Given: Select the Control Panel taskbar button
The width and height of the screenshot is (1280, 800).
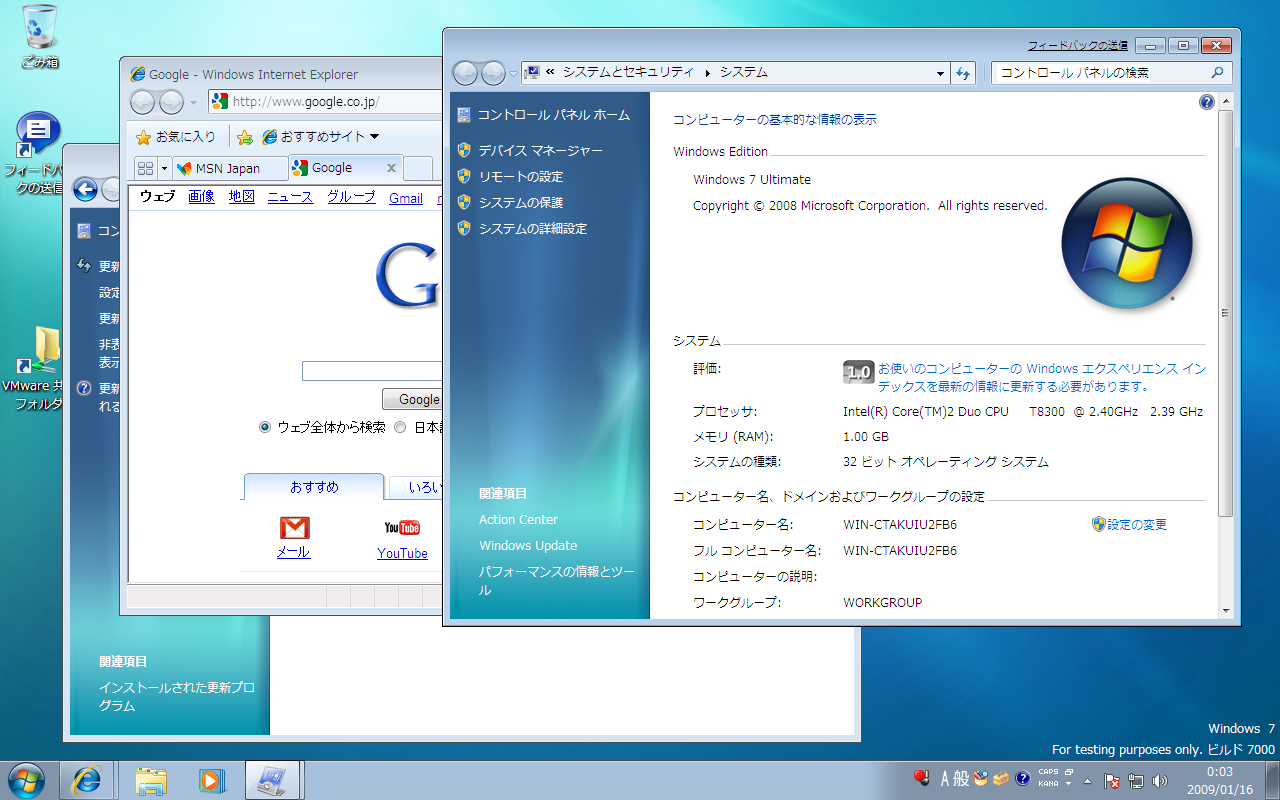Looking at the screenshot, I should pos(273,780).
